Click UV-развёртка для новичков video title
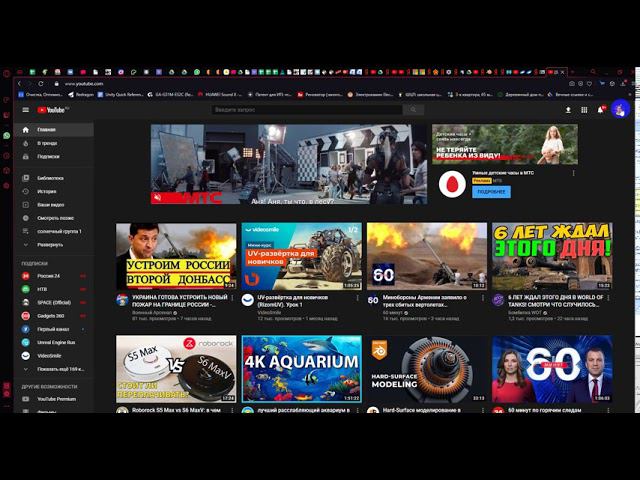Screen dimensions: 640x480 click(292, 301)
